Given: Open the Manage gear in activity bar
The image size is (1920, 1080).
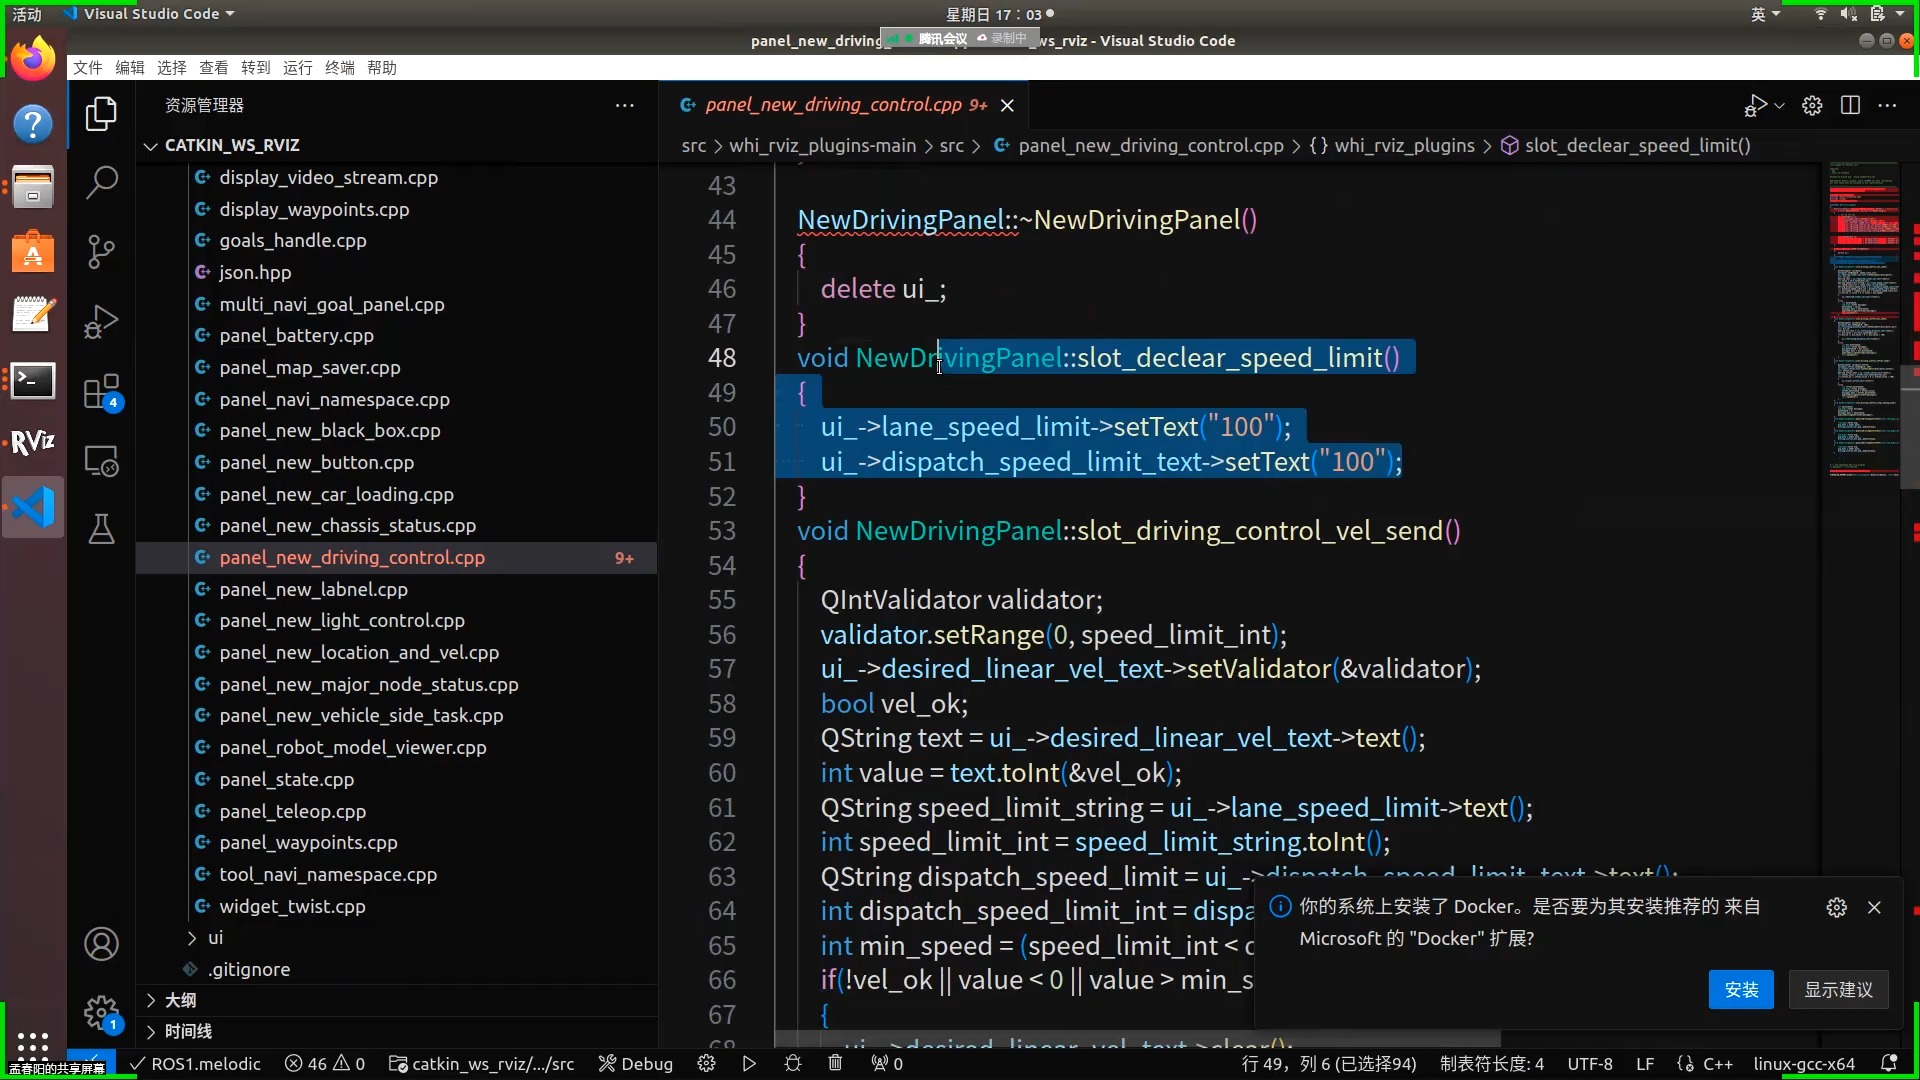Looking at the screenshot, I should coord(101,1013).
